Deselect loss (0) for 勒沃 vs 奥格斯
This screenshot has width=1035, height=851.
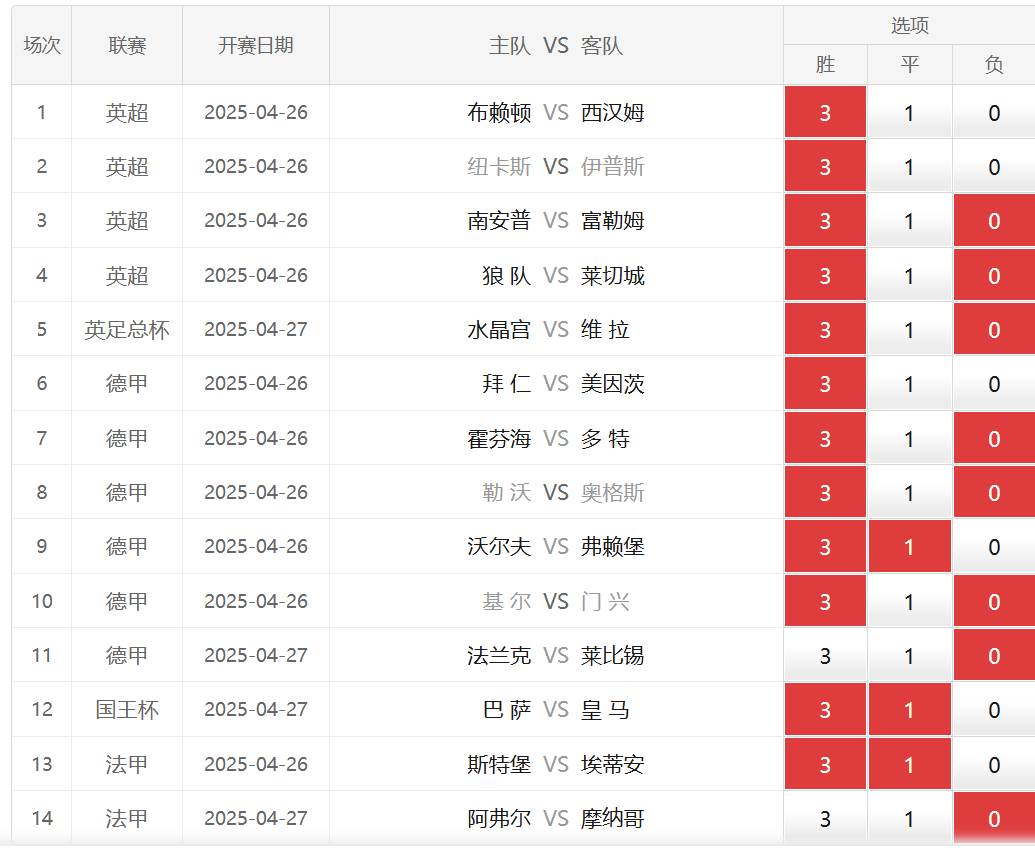click(993, 493)
